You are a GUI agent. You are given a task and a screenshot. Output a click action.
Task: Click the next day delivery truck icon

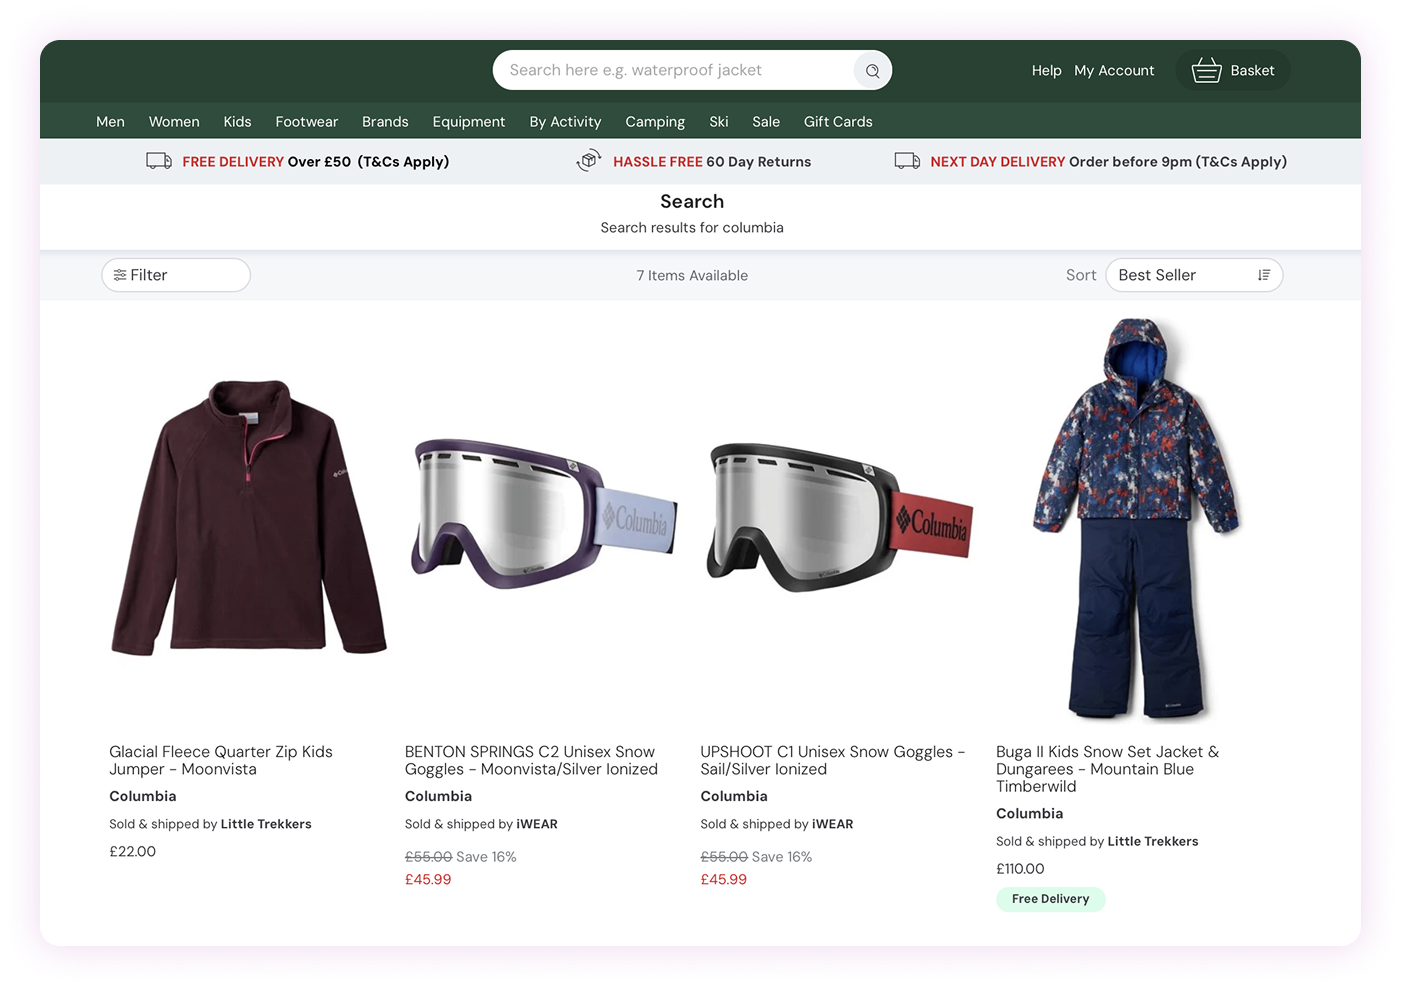click(x=907, y=161)
